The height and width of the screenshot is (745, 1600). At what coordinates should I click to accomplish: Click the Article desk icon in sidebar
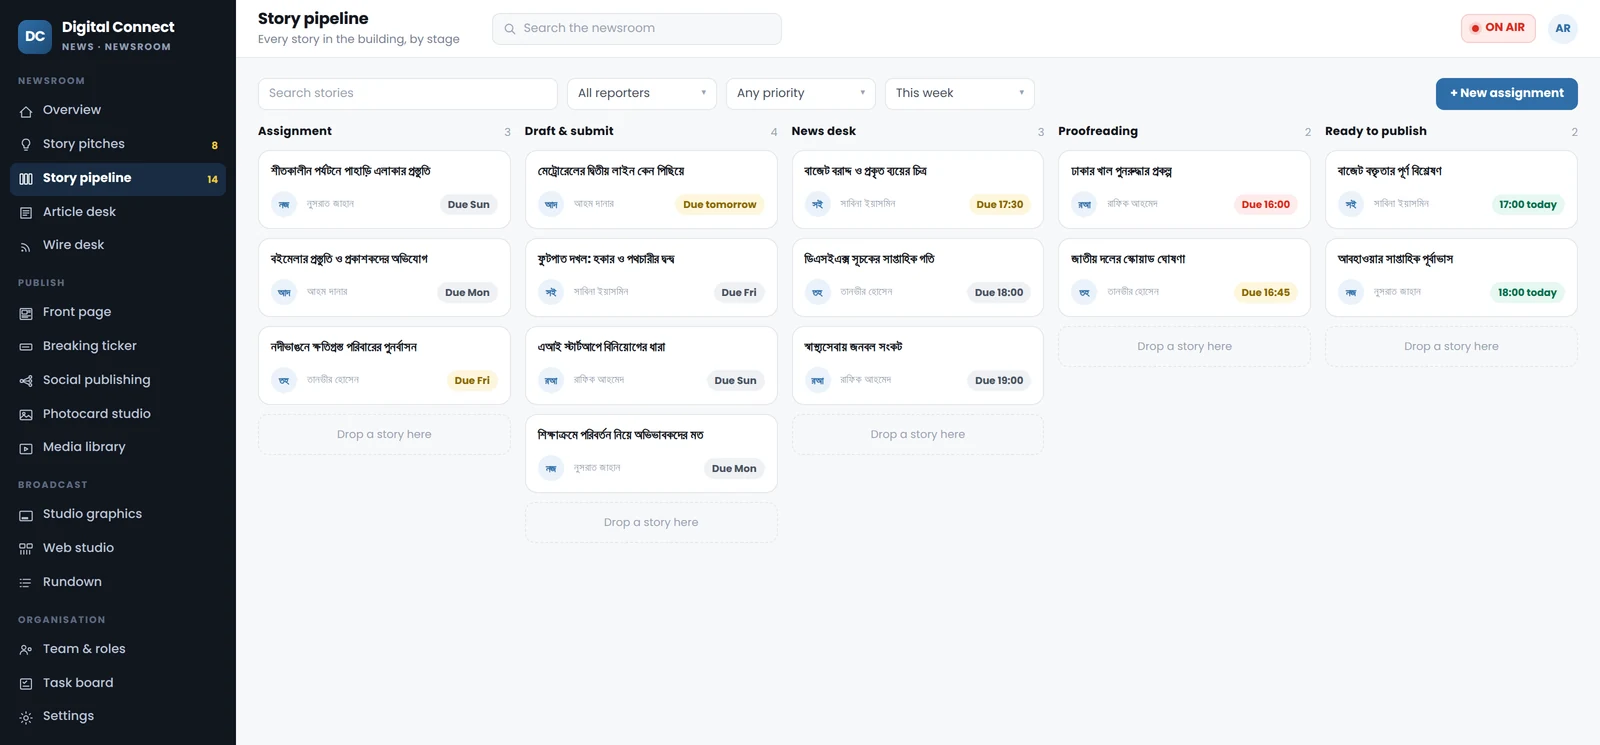[x=26, y=213]
